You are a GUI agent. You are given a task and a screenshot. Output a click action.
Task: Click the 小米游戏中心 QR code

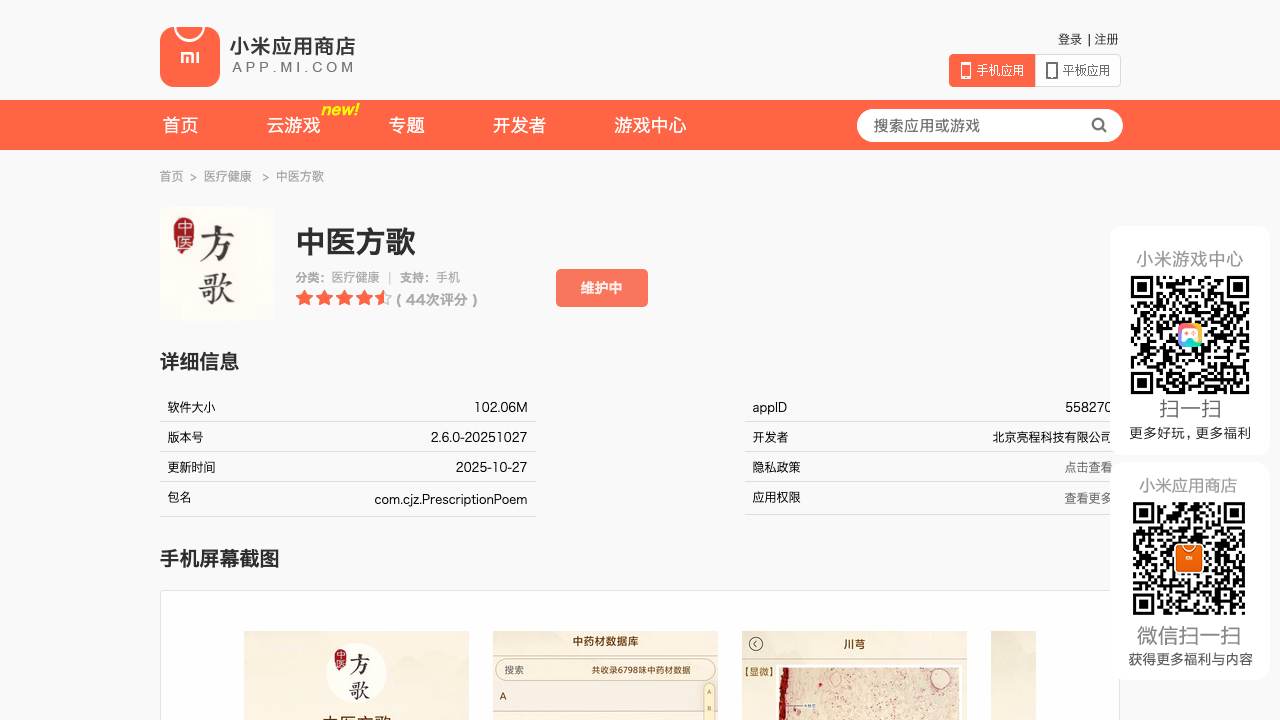point(1190,335)
